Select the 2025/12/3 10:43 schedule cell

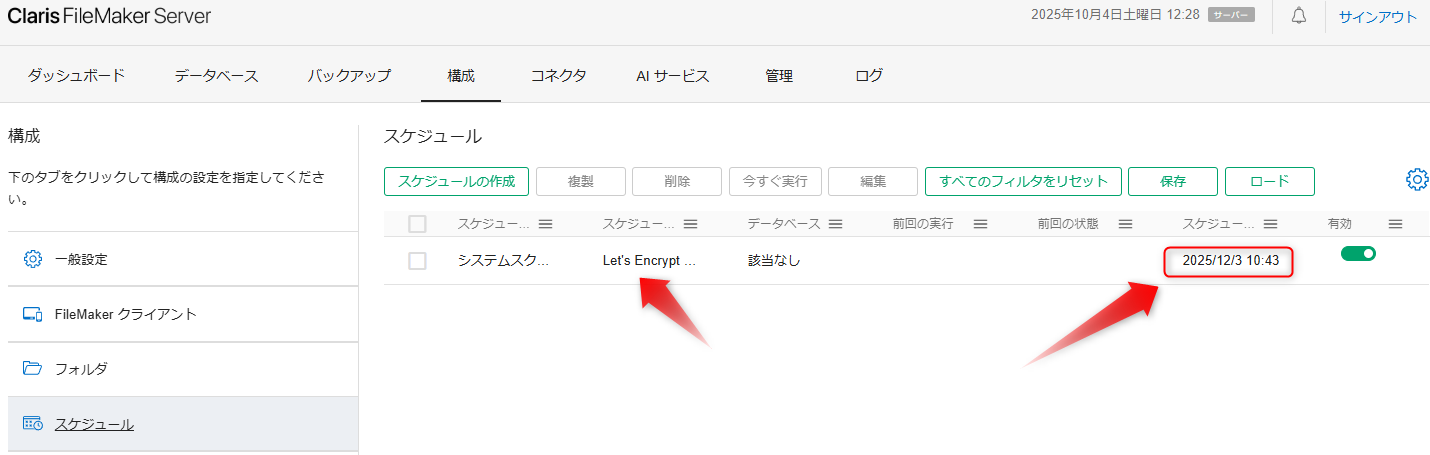[1229, 261]
